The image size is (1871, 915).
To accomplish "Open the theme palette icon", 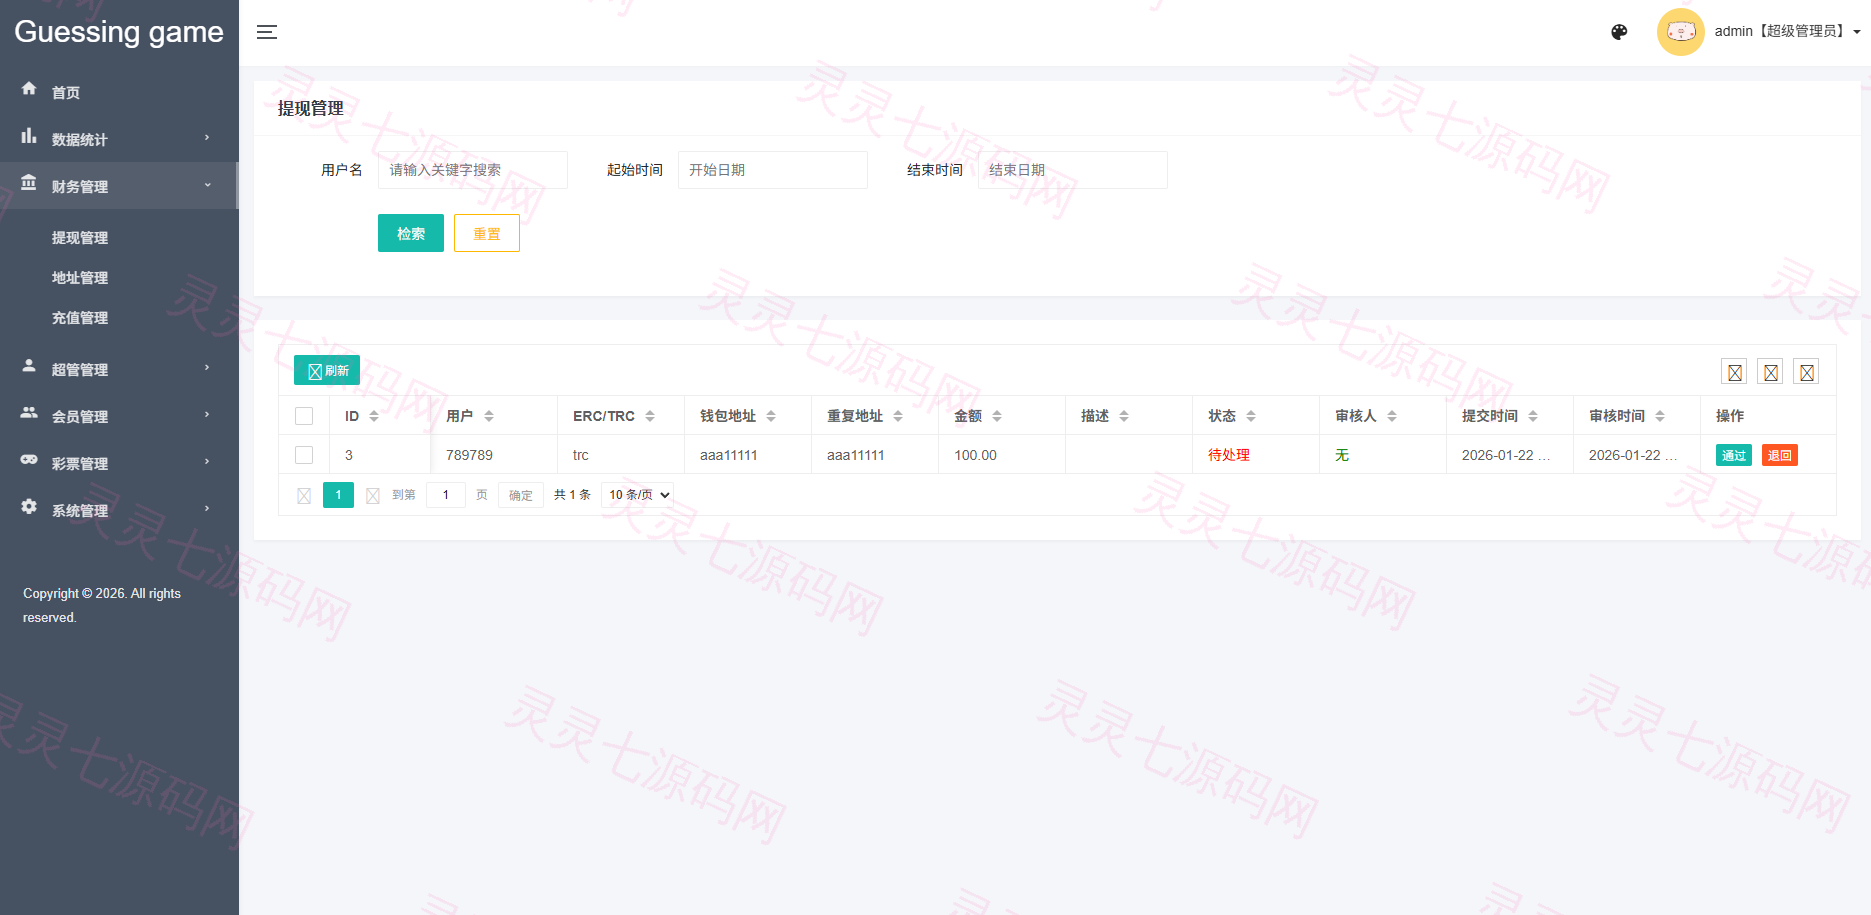I will coord(1619,32).
